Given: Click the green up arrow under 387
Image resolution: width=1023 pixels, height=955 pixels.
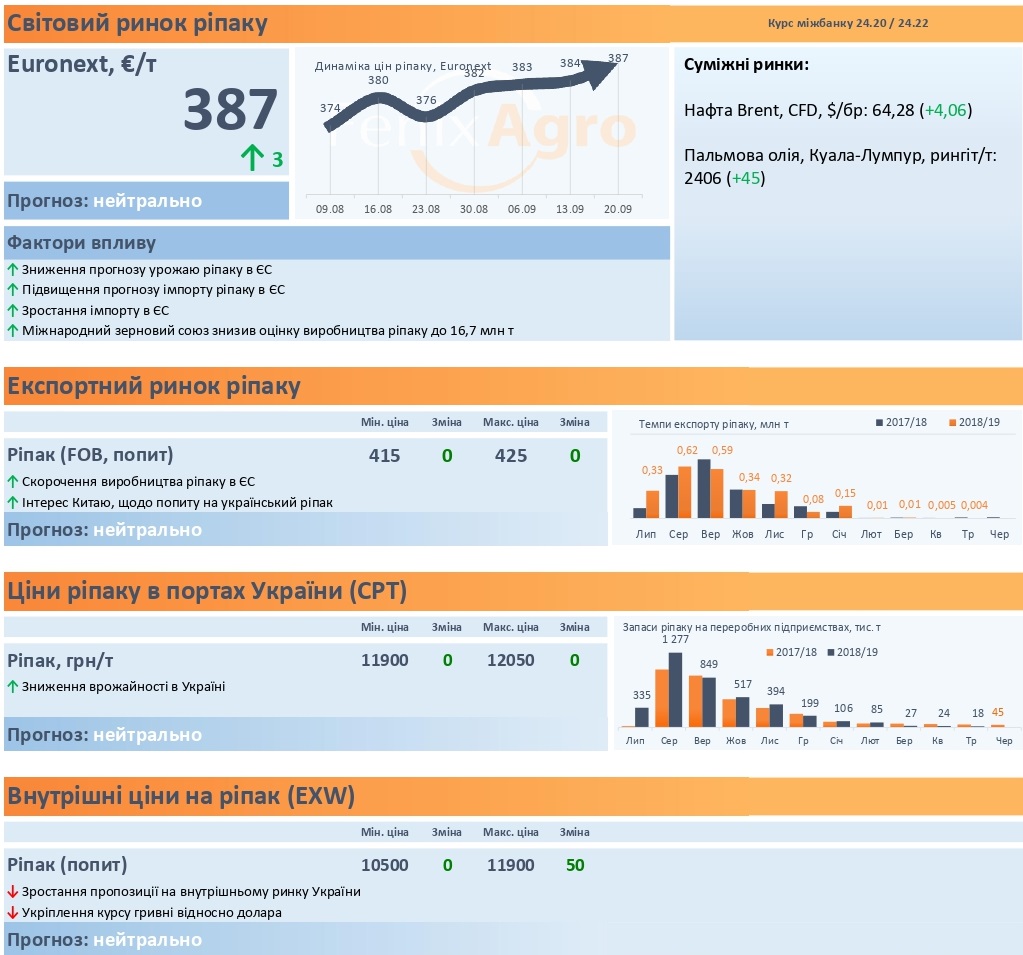Looking at the screenshot, I should pos(252,158).
